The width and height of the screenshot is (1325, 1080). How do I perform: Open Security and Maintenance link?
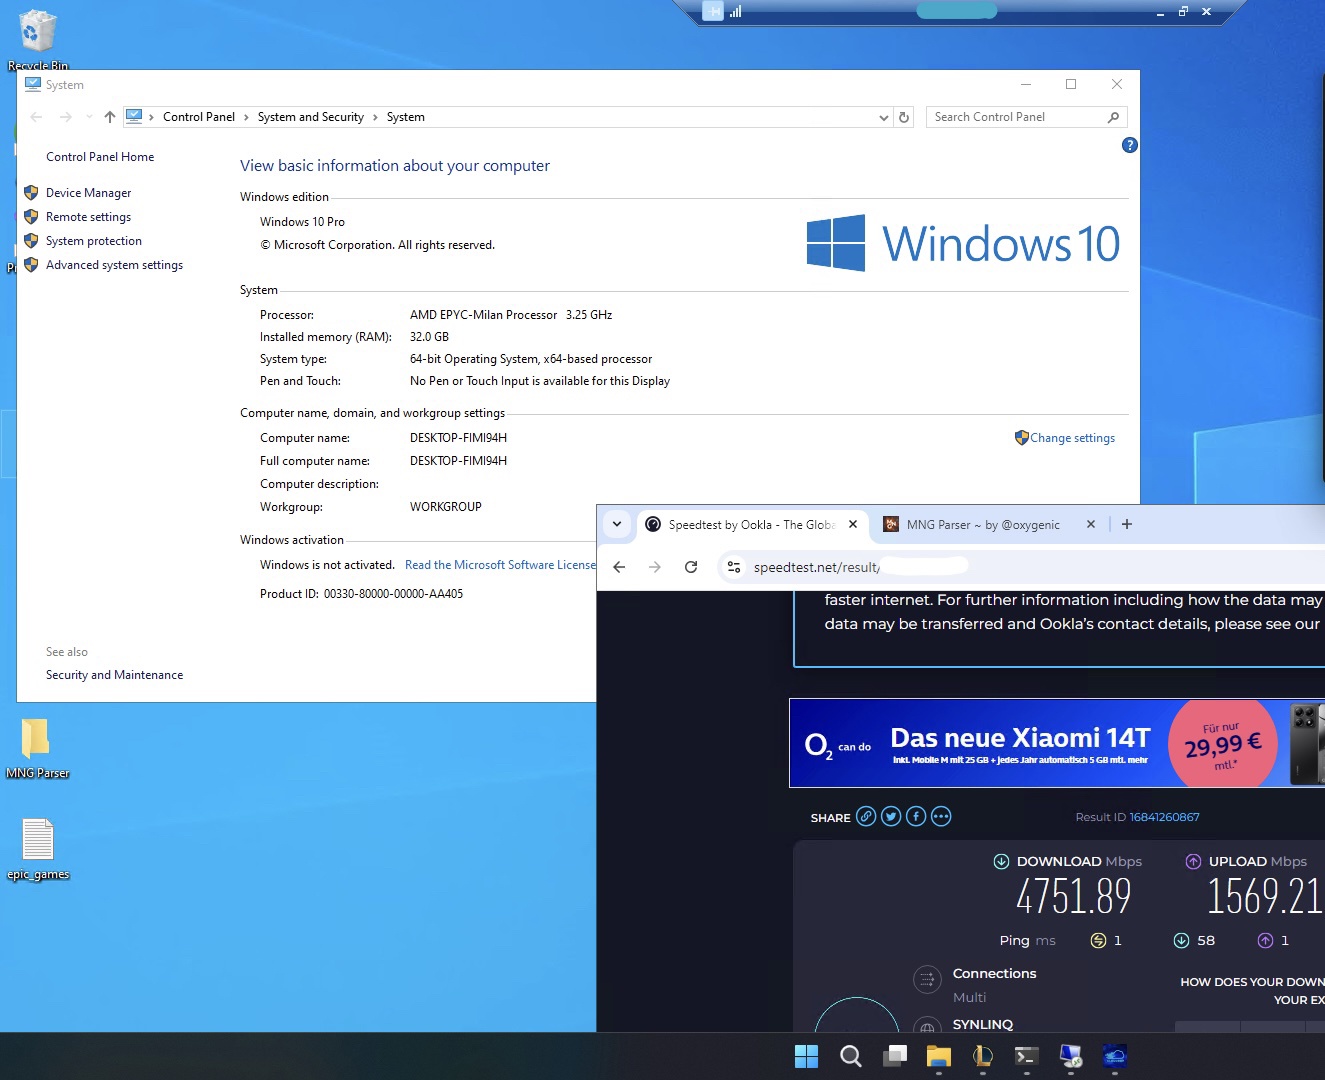pyautogui.click(x=114, y=675)
